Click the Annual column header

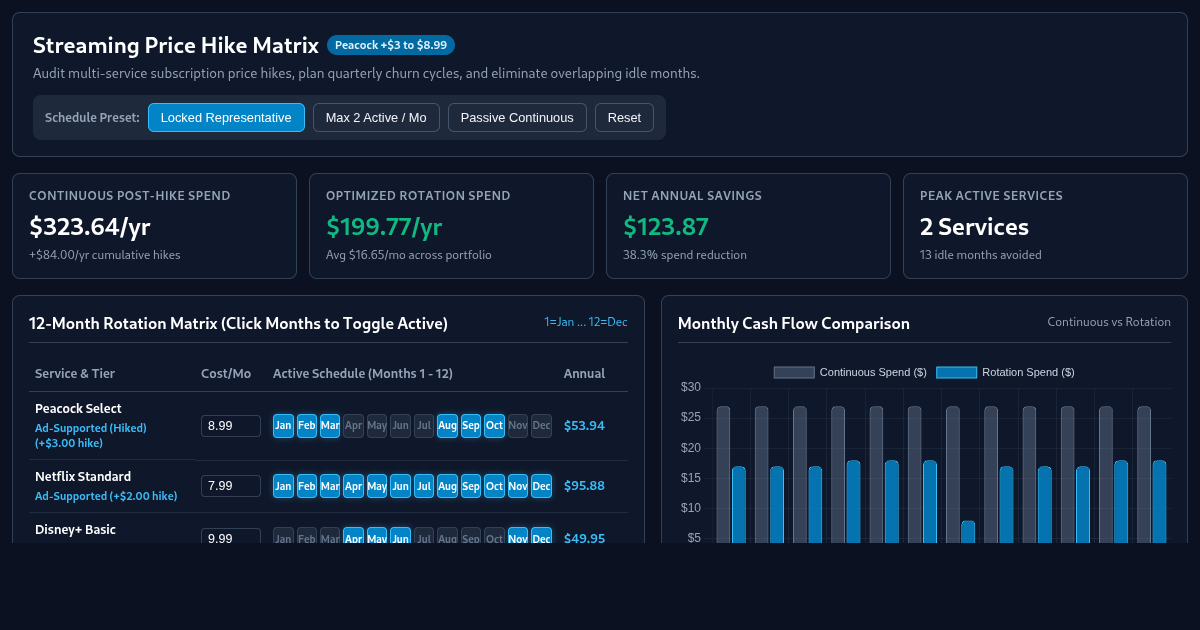click(584, 374)
